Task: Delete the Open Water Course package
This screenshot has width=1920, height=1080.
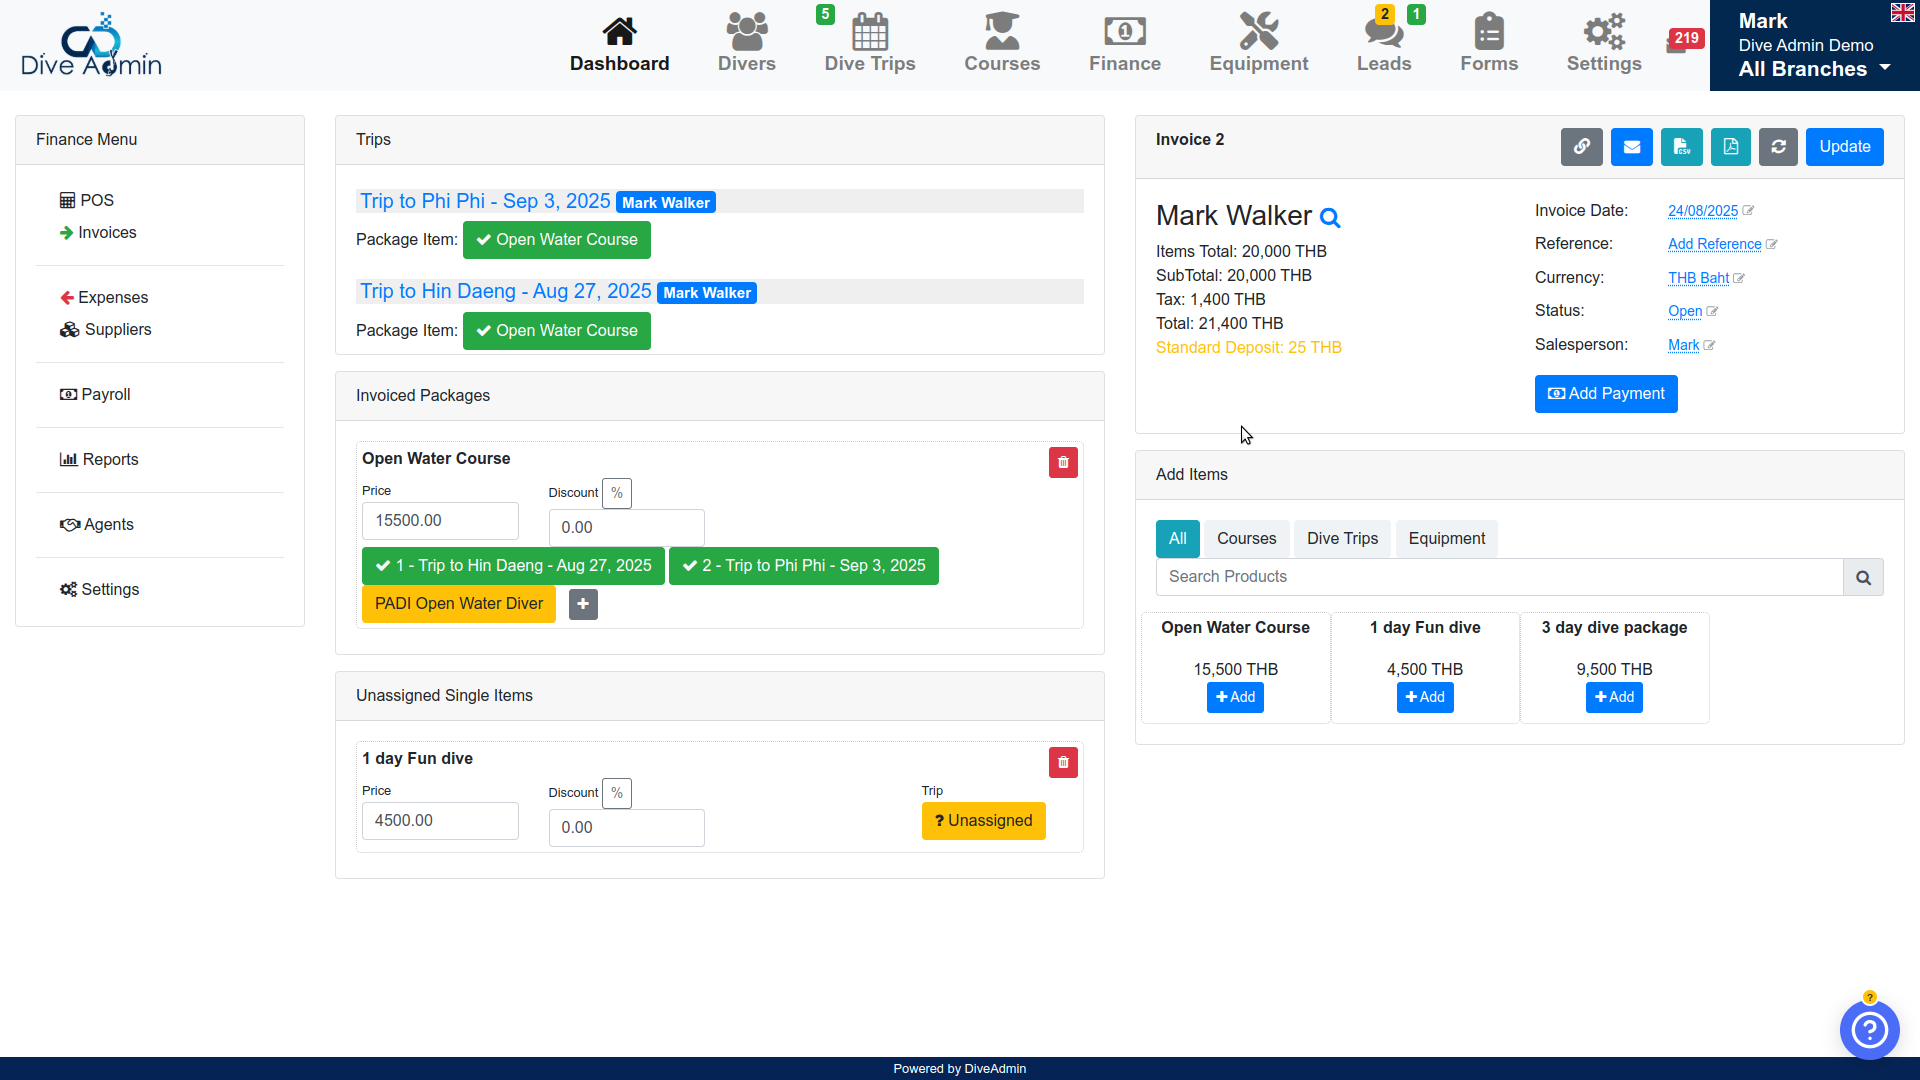Action: (1063, 463)
